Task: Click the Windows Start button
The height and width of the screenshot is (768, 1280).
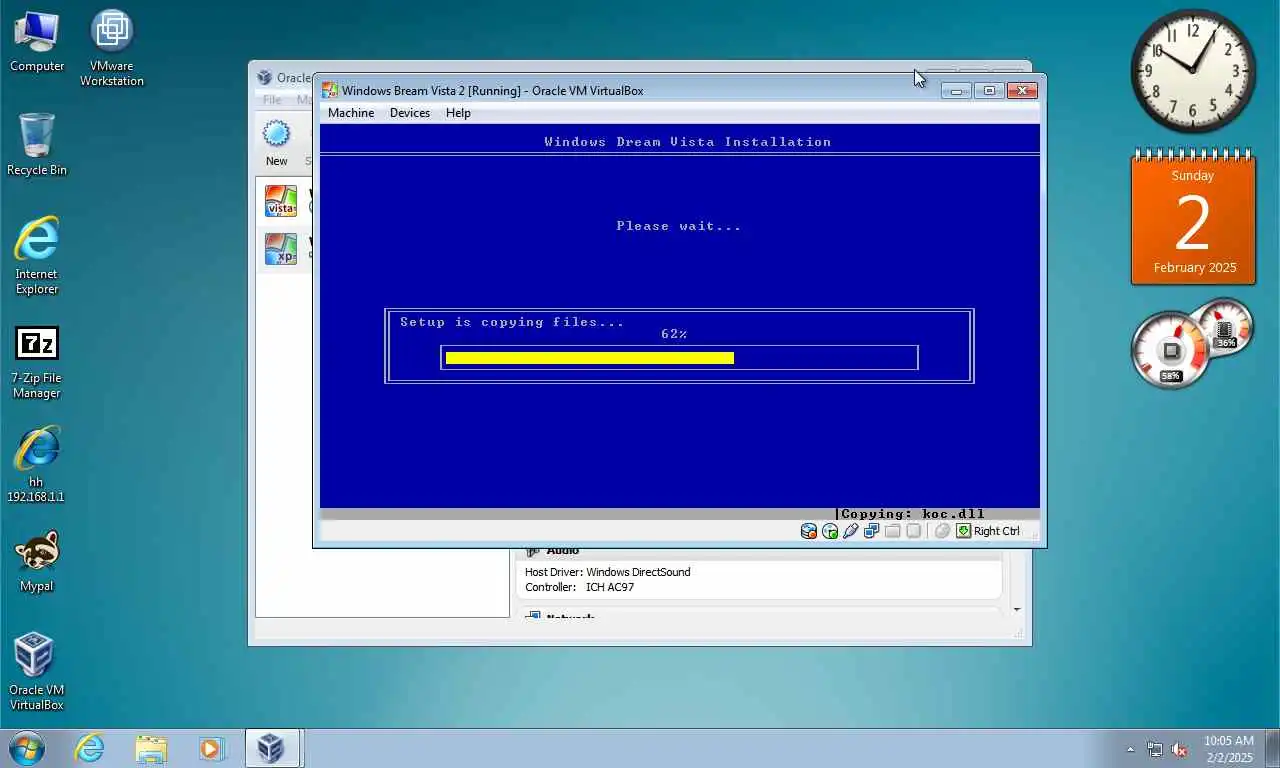Action: [27, 748]
